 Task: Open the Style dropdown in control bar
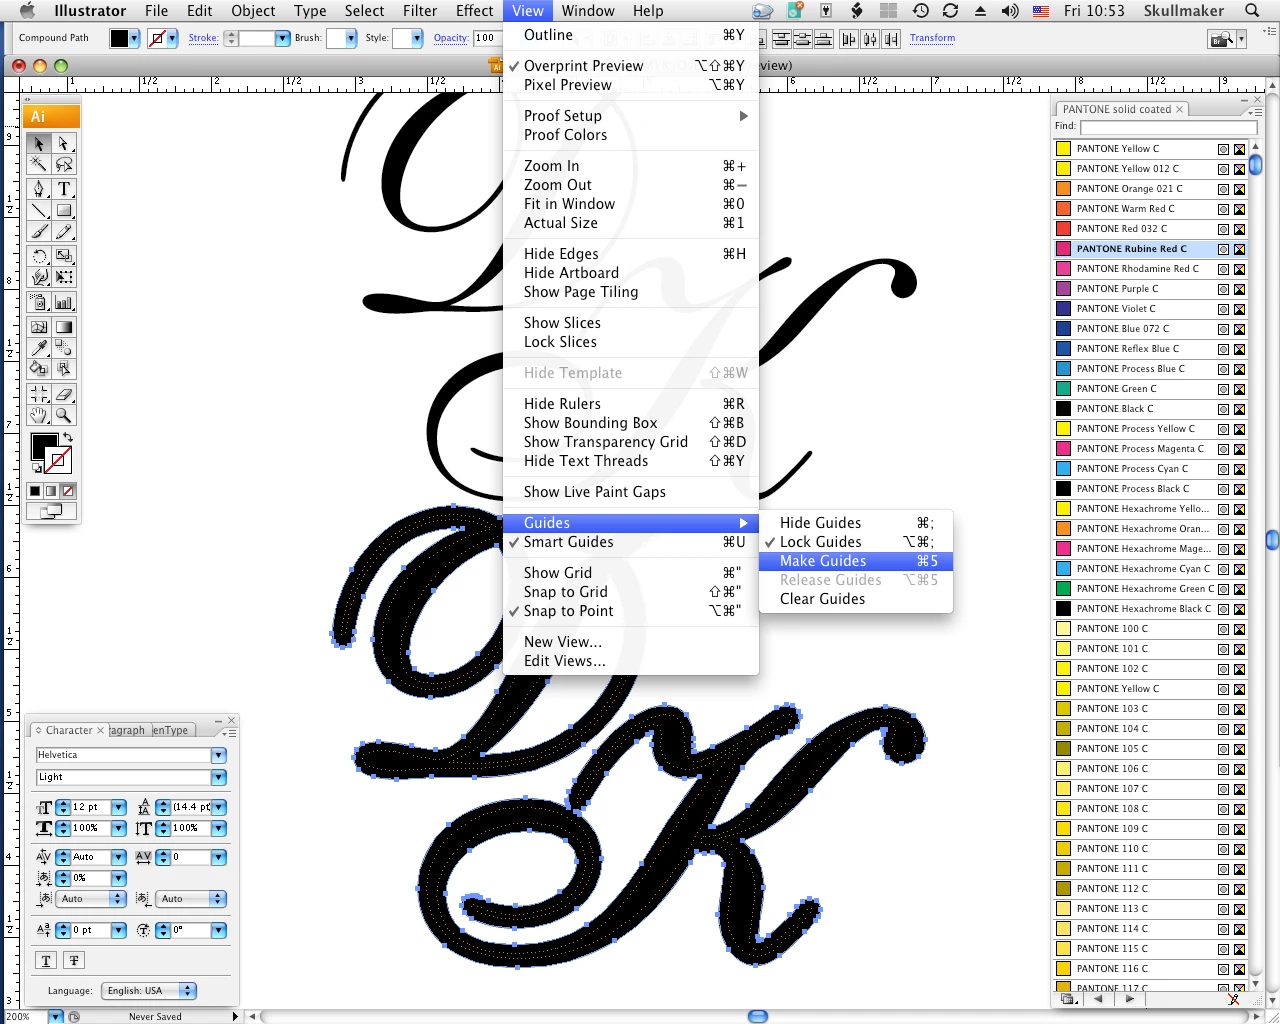(417, 38)
